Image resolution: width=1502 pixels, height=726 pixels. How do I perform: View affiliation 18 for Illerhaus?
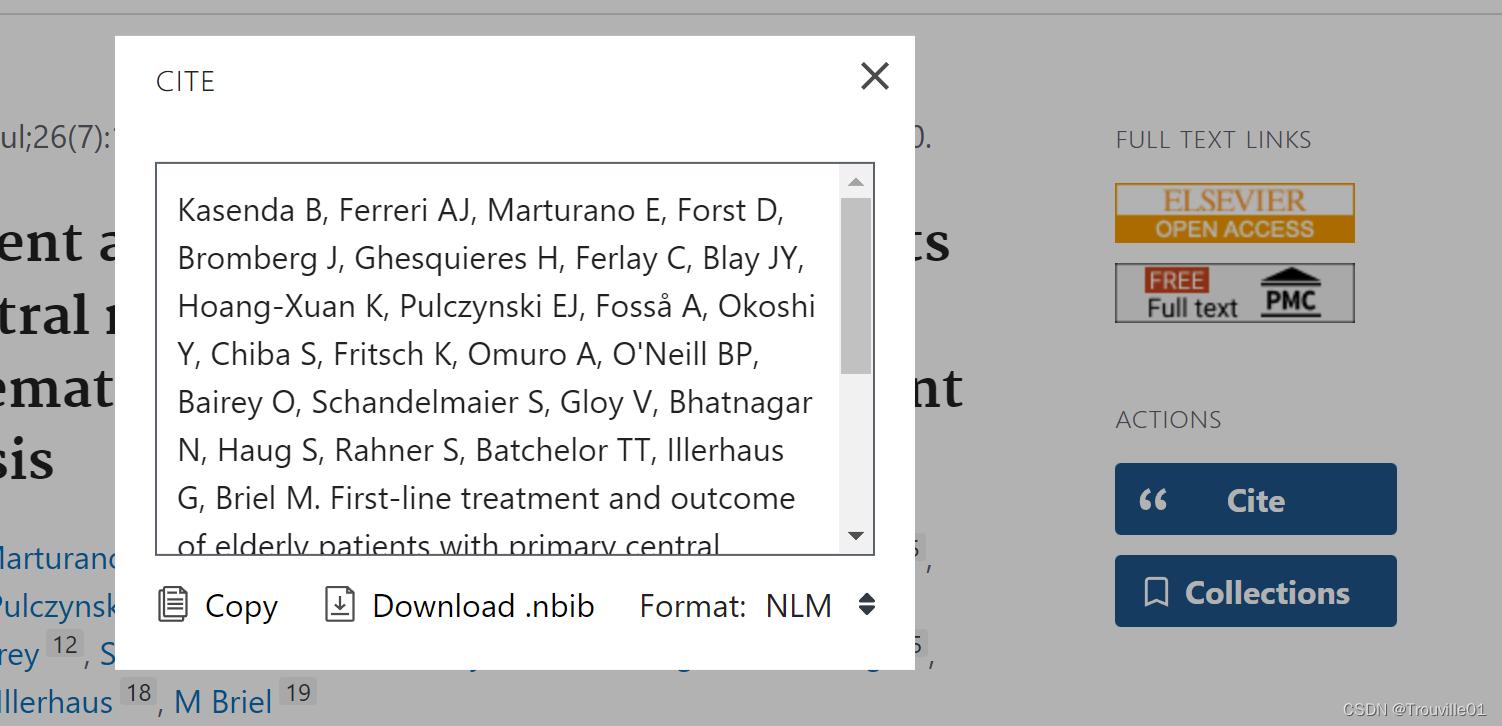[x=138, y=691]
